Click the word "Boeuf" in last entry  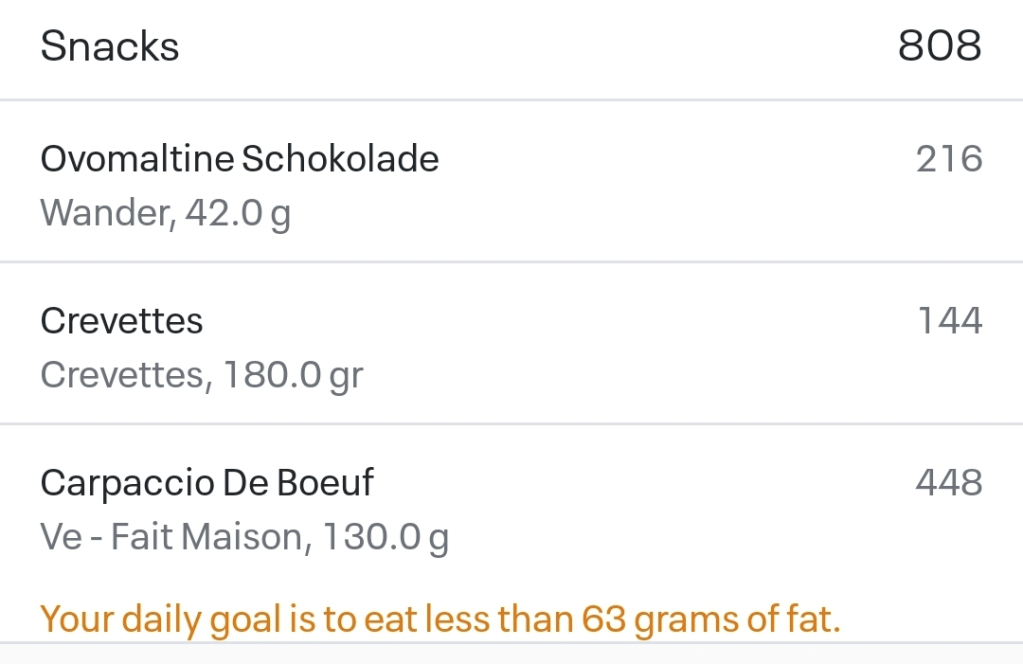[324, 483]
